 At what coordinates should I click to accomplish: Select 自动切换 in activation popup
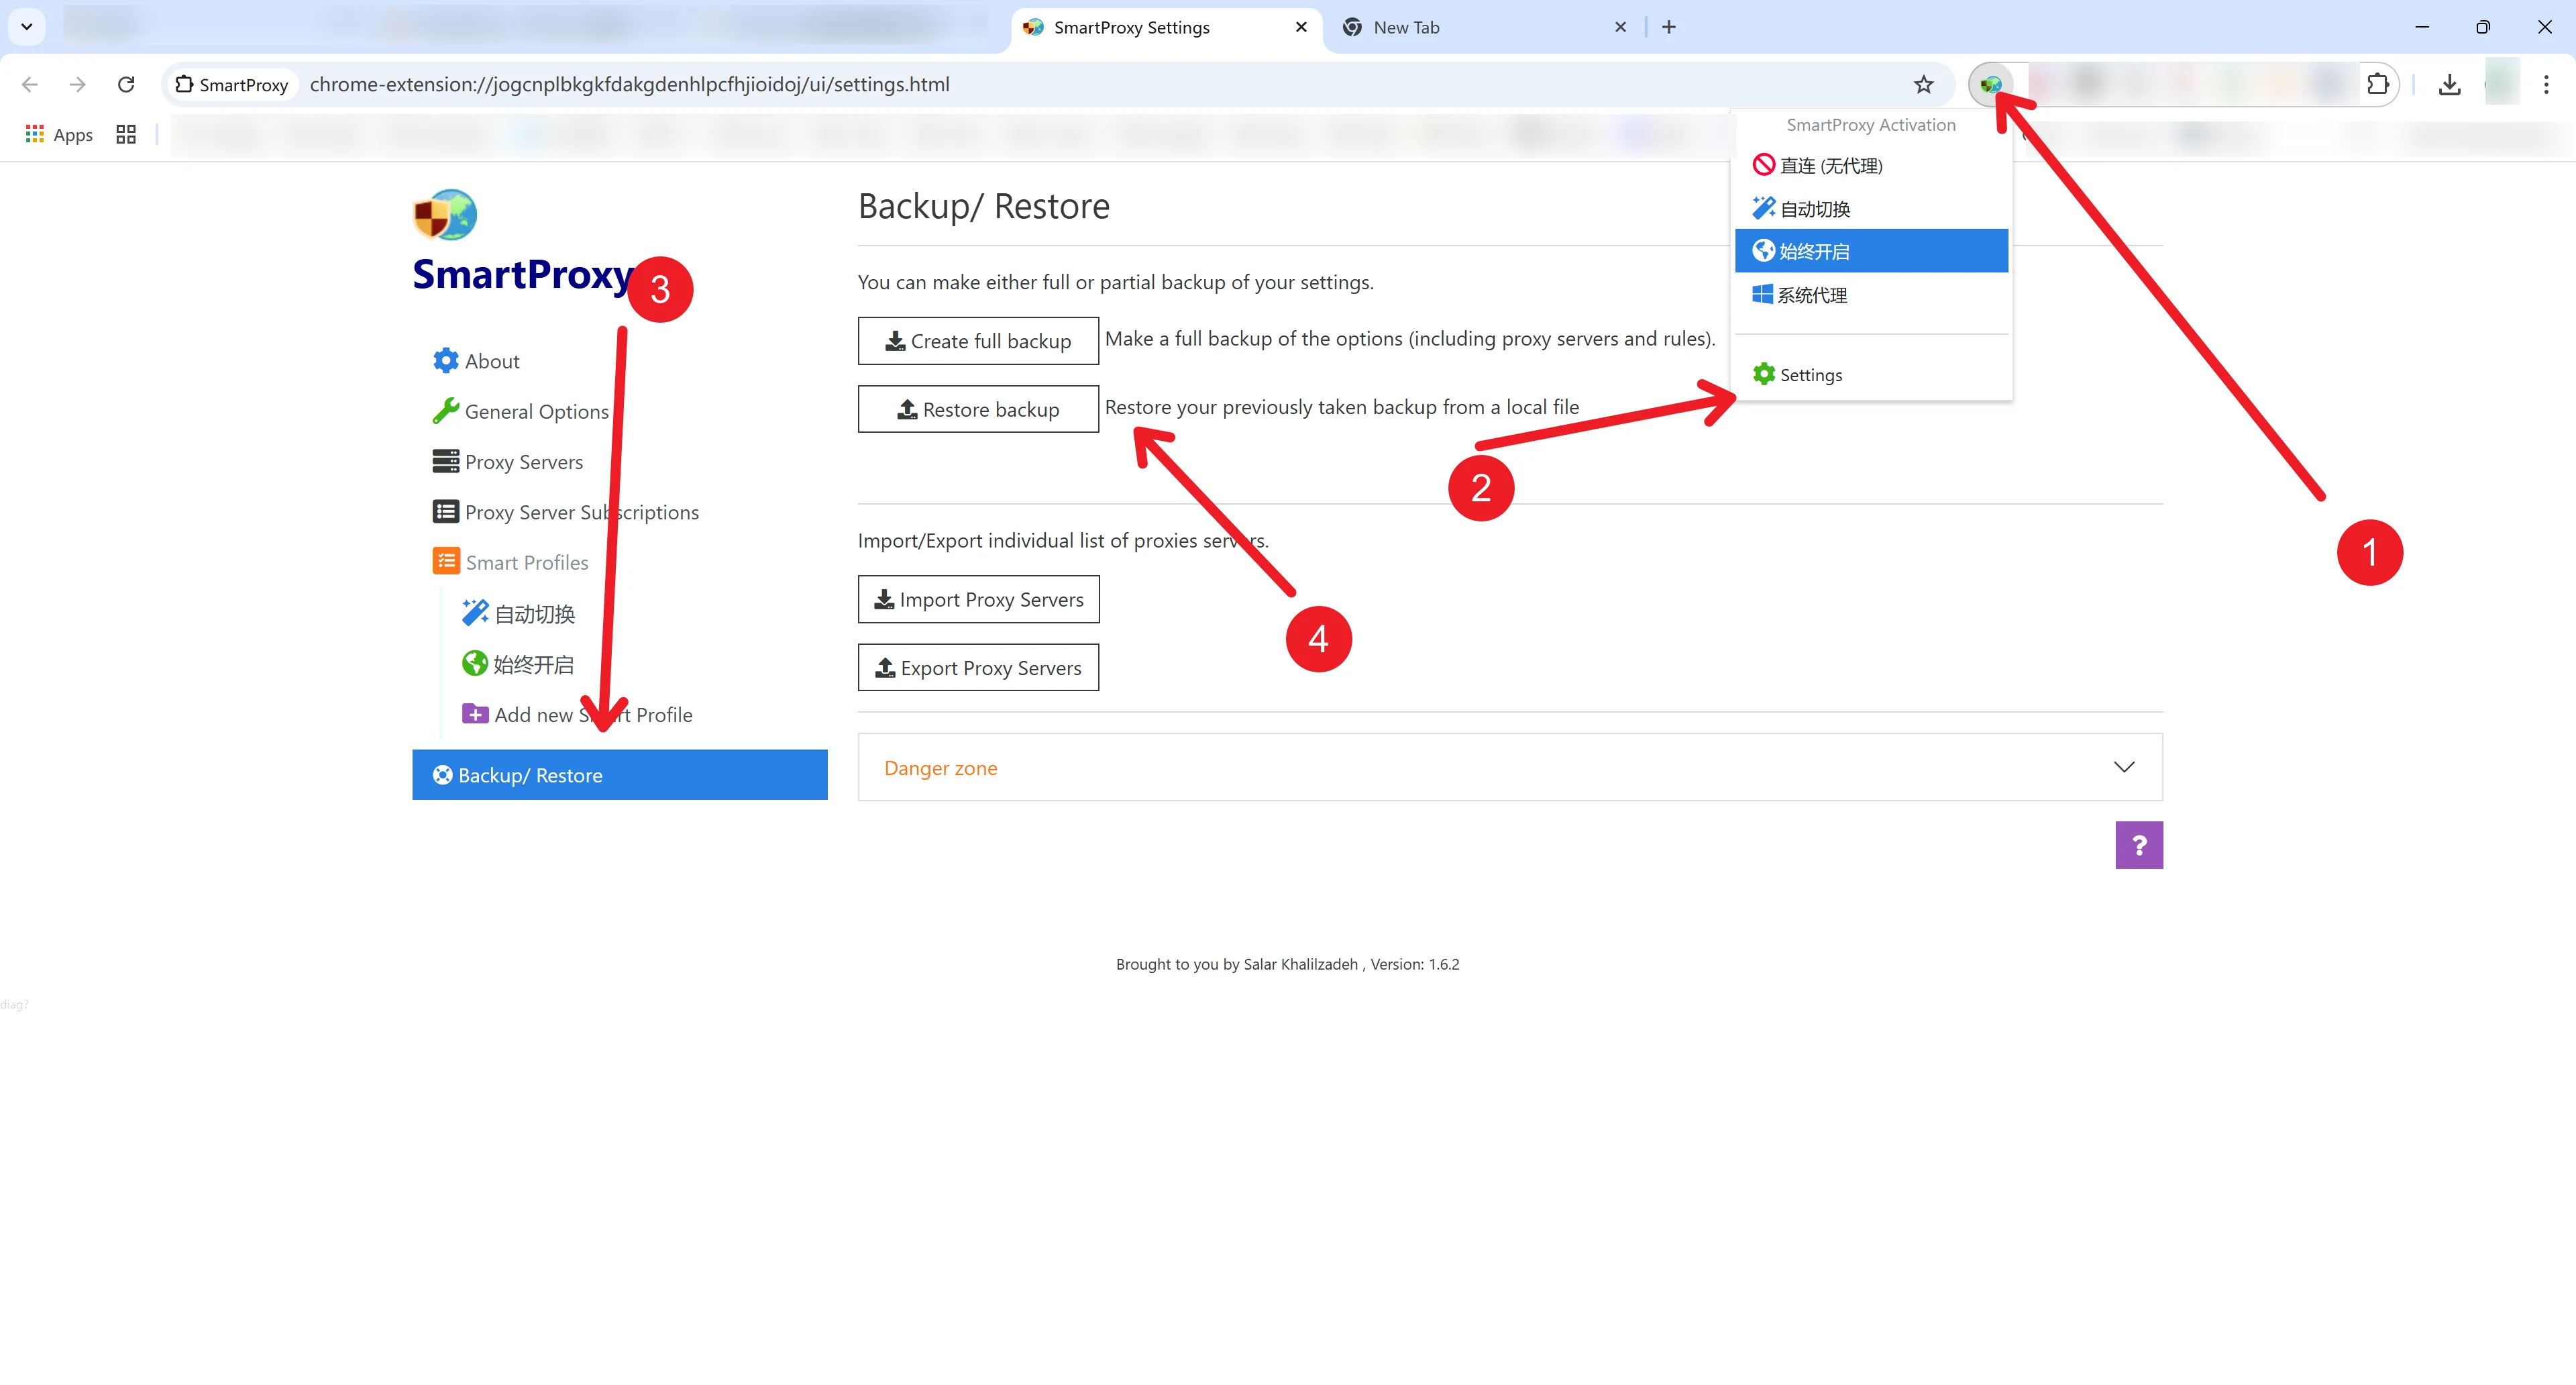pos(1871,208)
